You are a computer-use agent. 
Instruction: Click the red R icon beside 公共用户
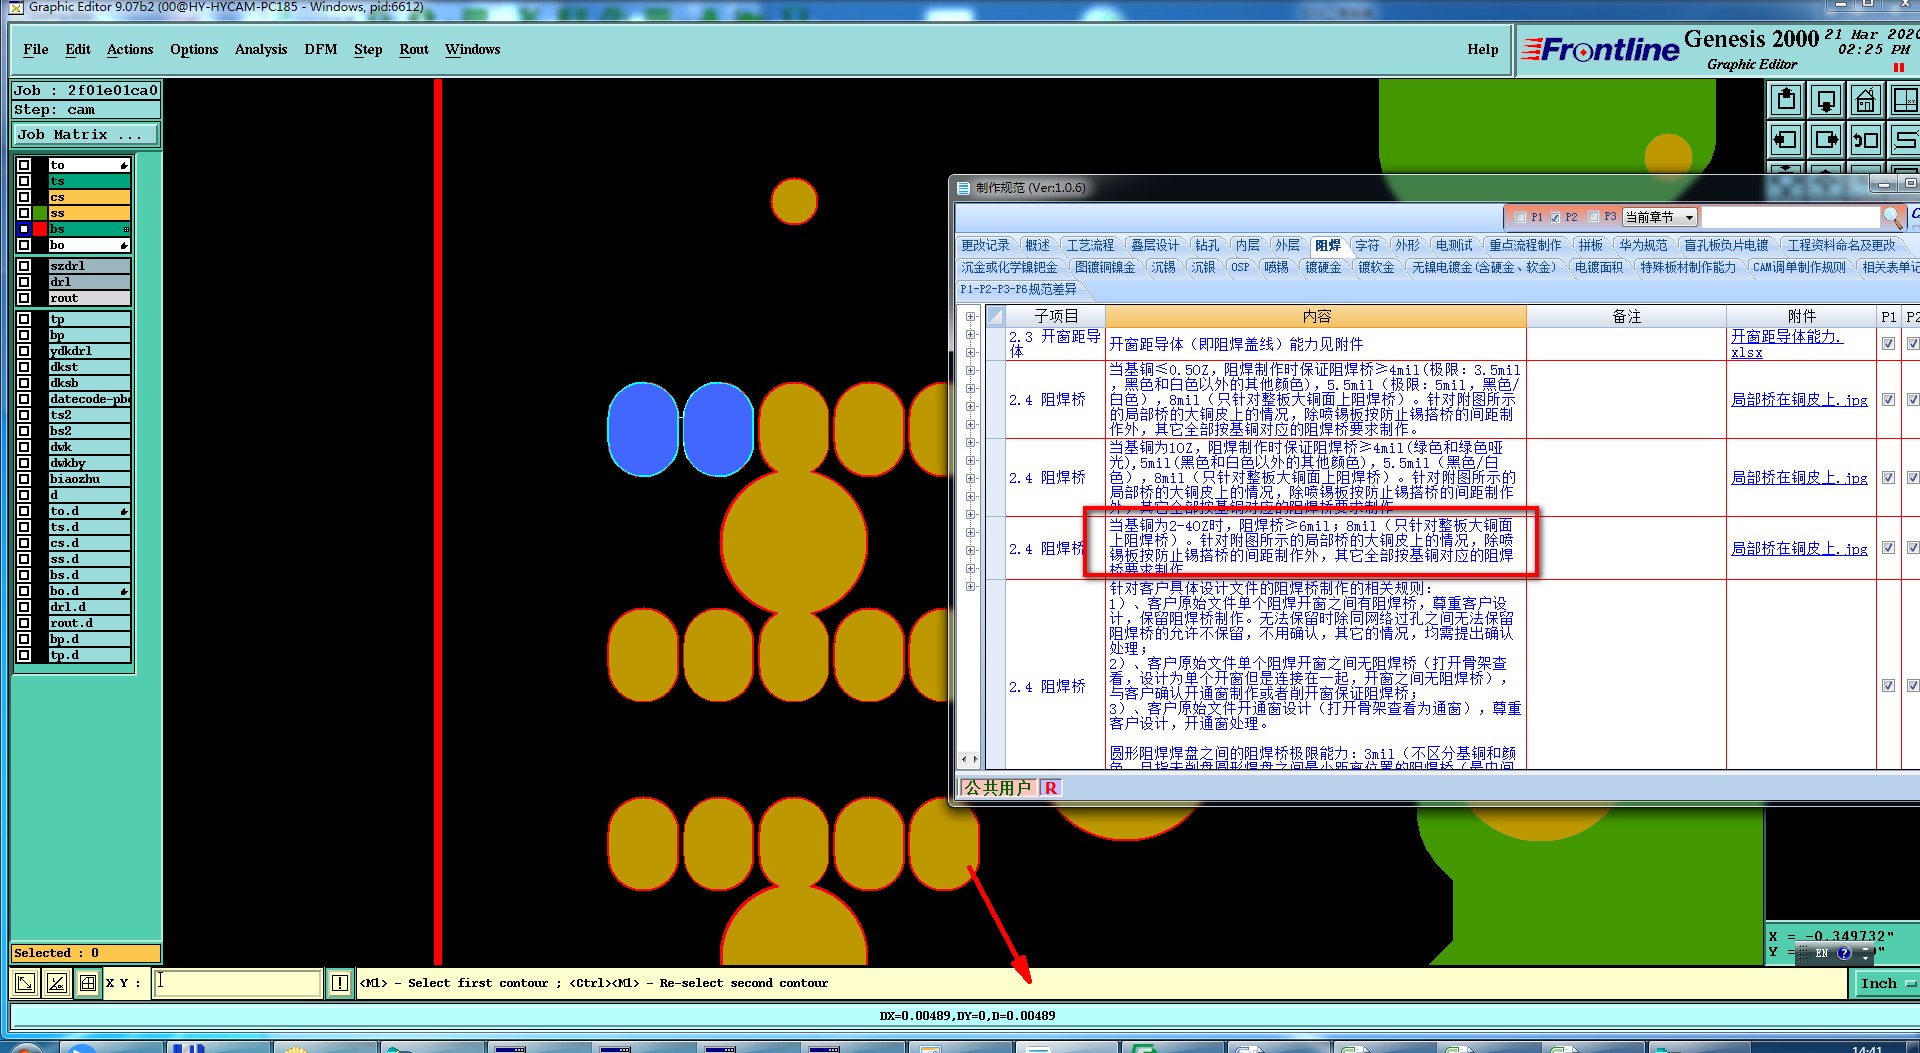[x=1050, y=788]
